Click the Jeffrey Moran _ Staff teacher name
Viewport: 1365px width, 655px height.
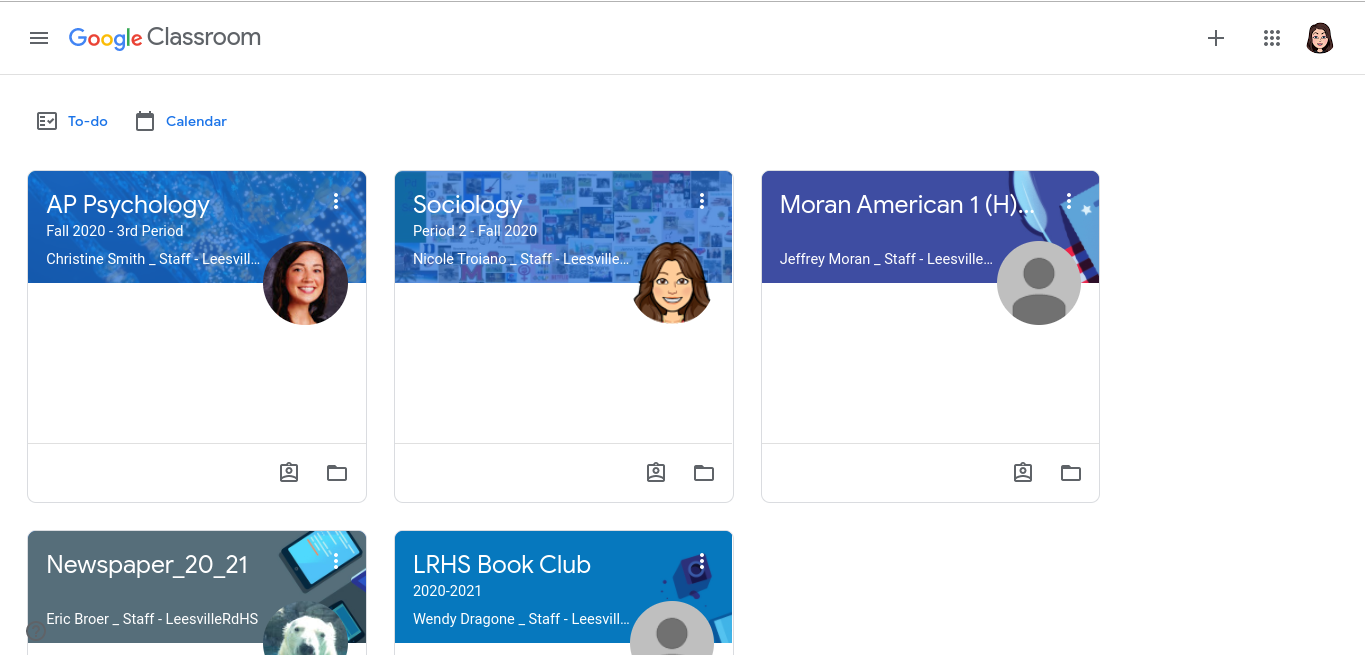(886, 259)
